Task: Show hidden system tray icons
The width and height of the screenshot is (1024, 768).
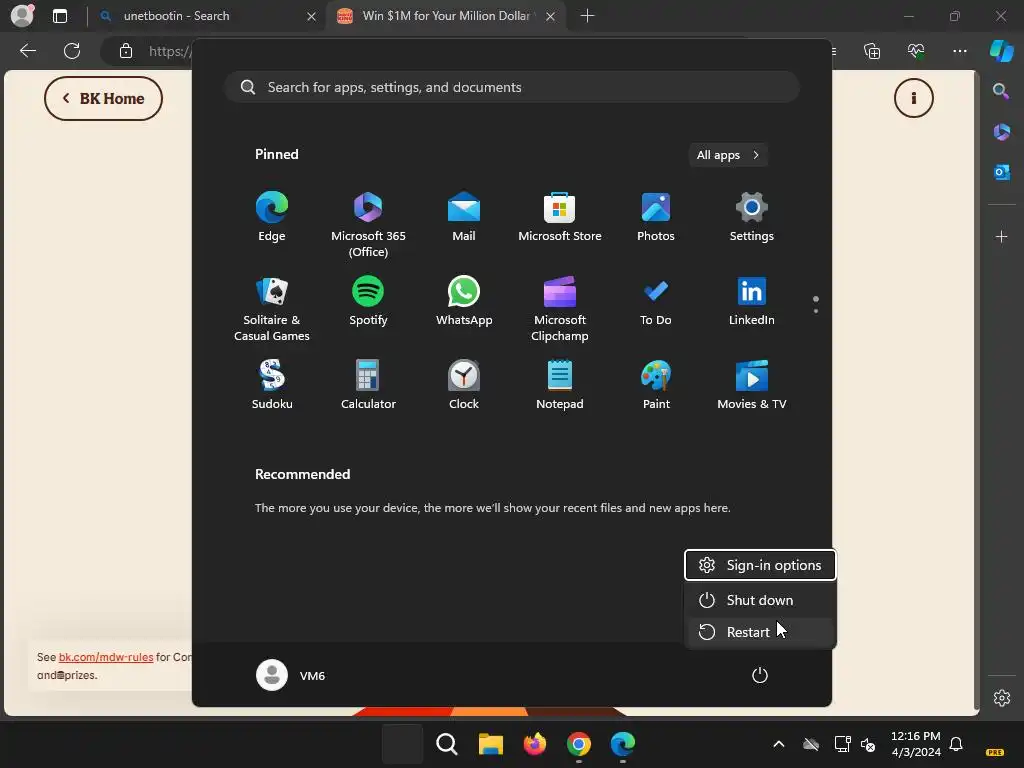Action: point(778,744)
